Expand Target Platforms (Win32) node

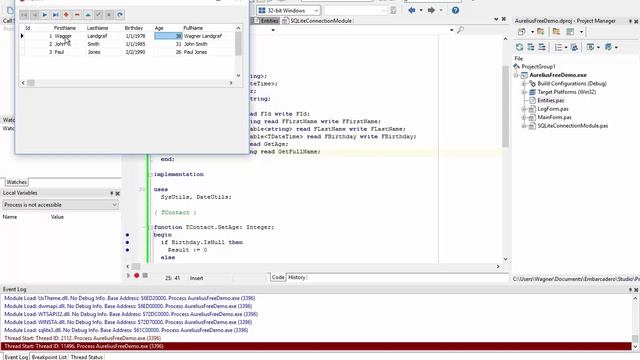tap(524, 92)
